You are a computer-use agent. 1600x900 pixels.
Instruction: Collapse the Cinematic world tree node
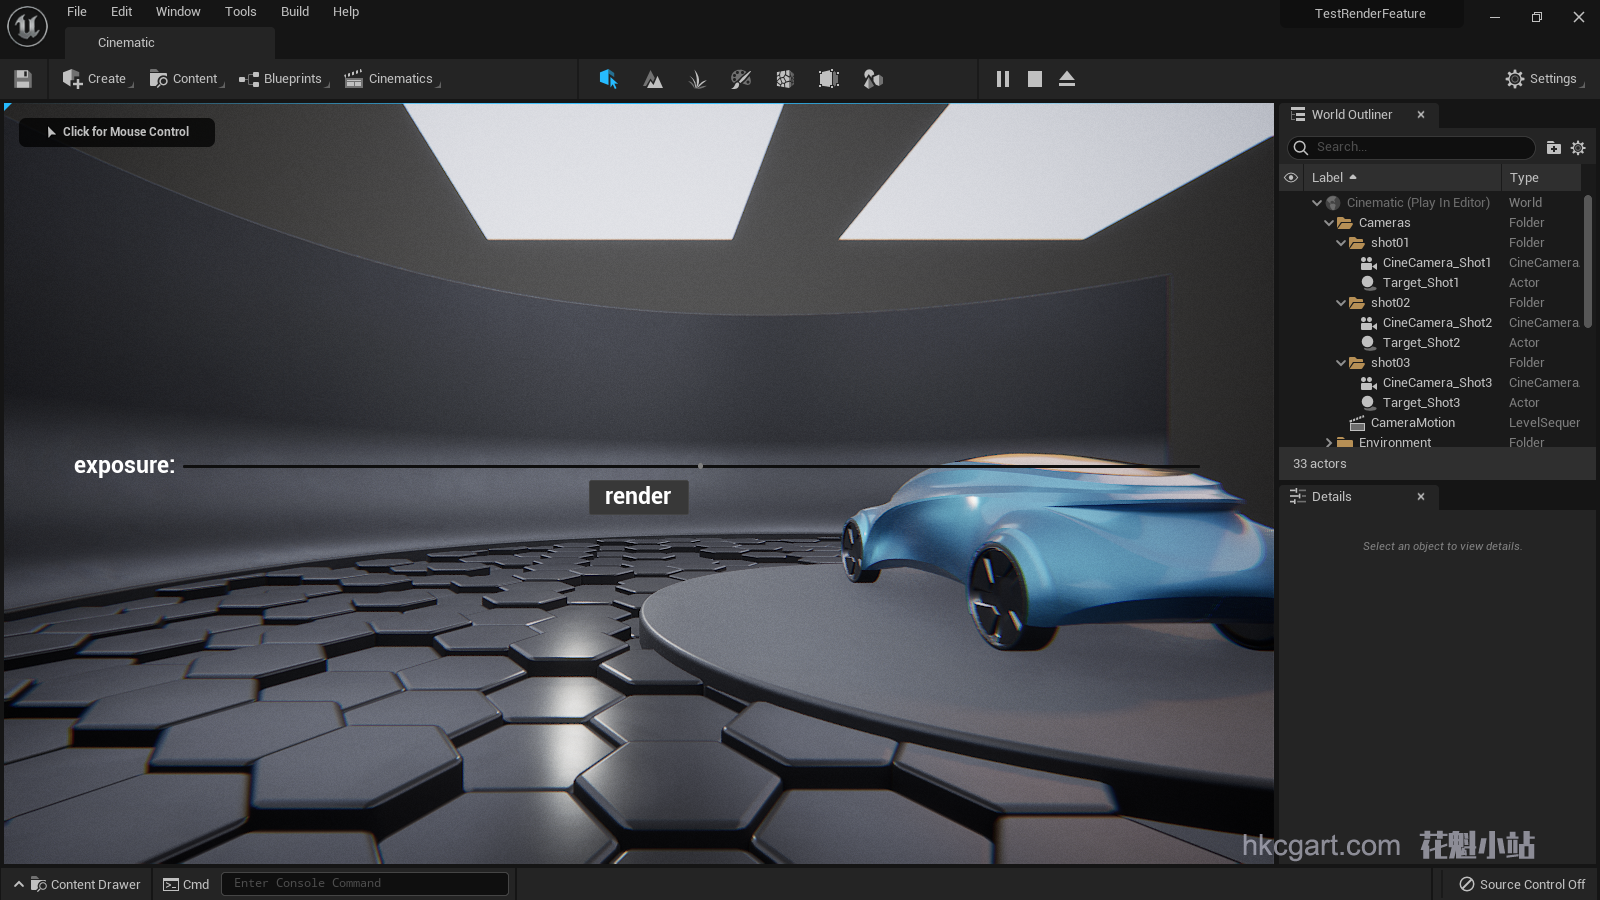[x=1317, y=203]
